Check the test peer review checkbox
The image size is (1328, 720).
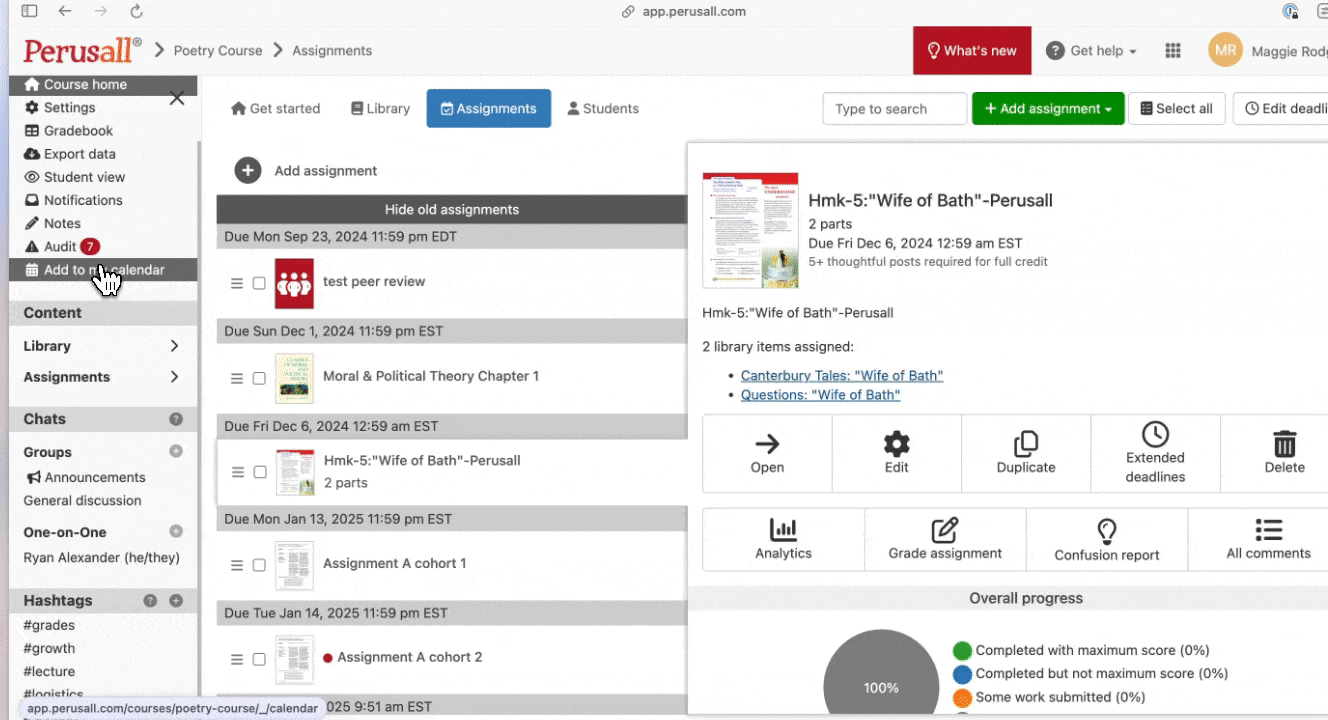tap(259, 283)
